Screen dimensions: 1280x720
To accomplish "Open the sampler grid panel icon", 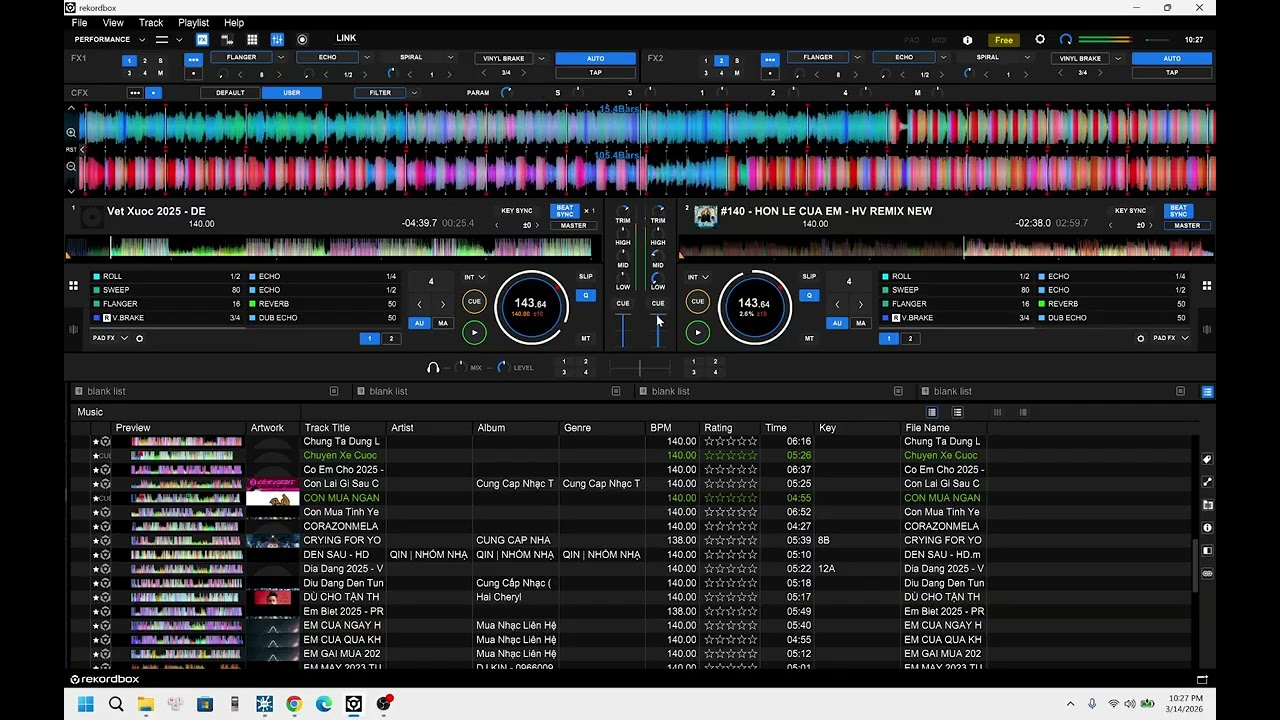I will (x=252, y=40).
